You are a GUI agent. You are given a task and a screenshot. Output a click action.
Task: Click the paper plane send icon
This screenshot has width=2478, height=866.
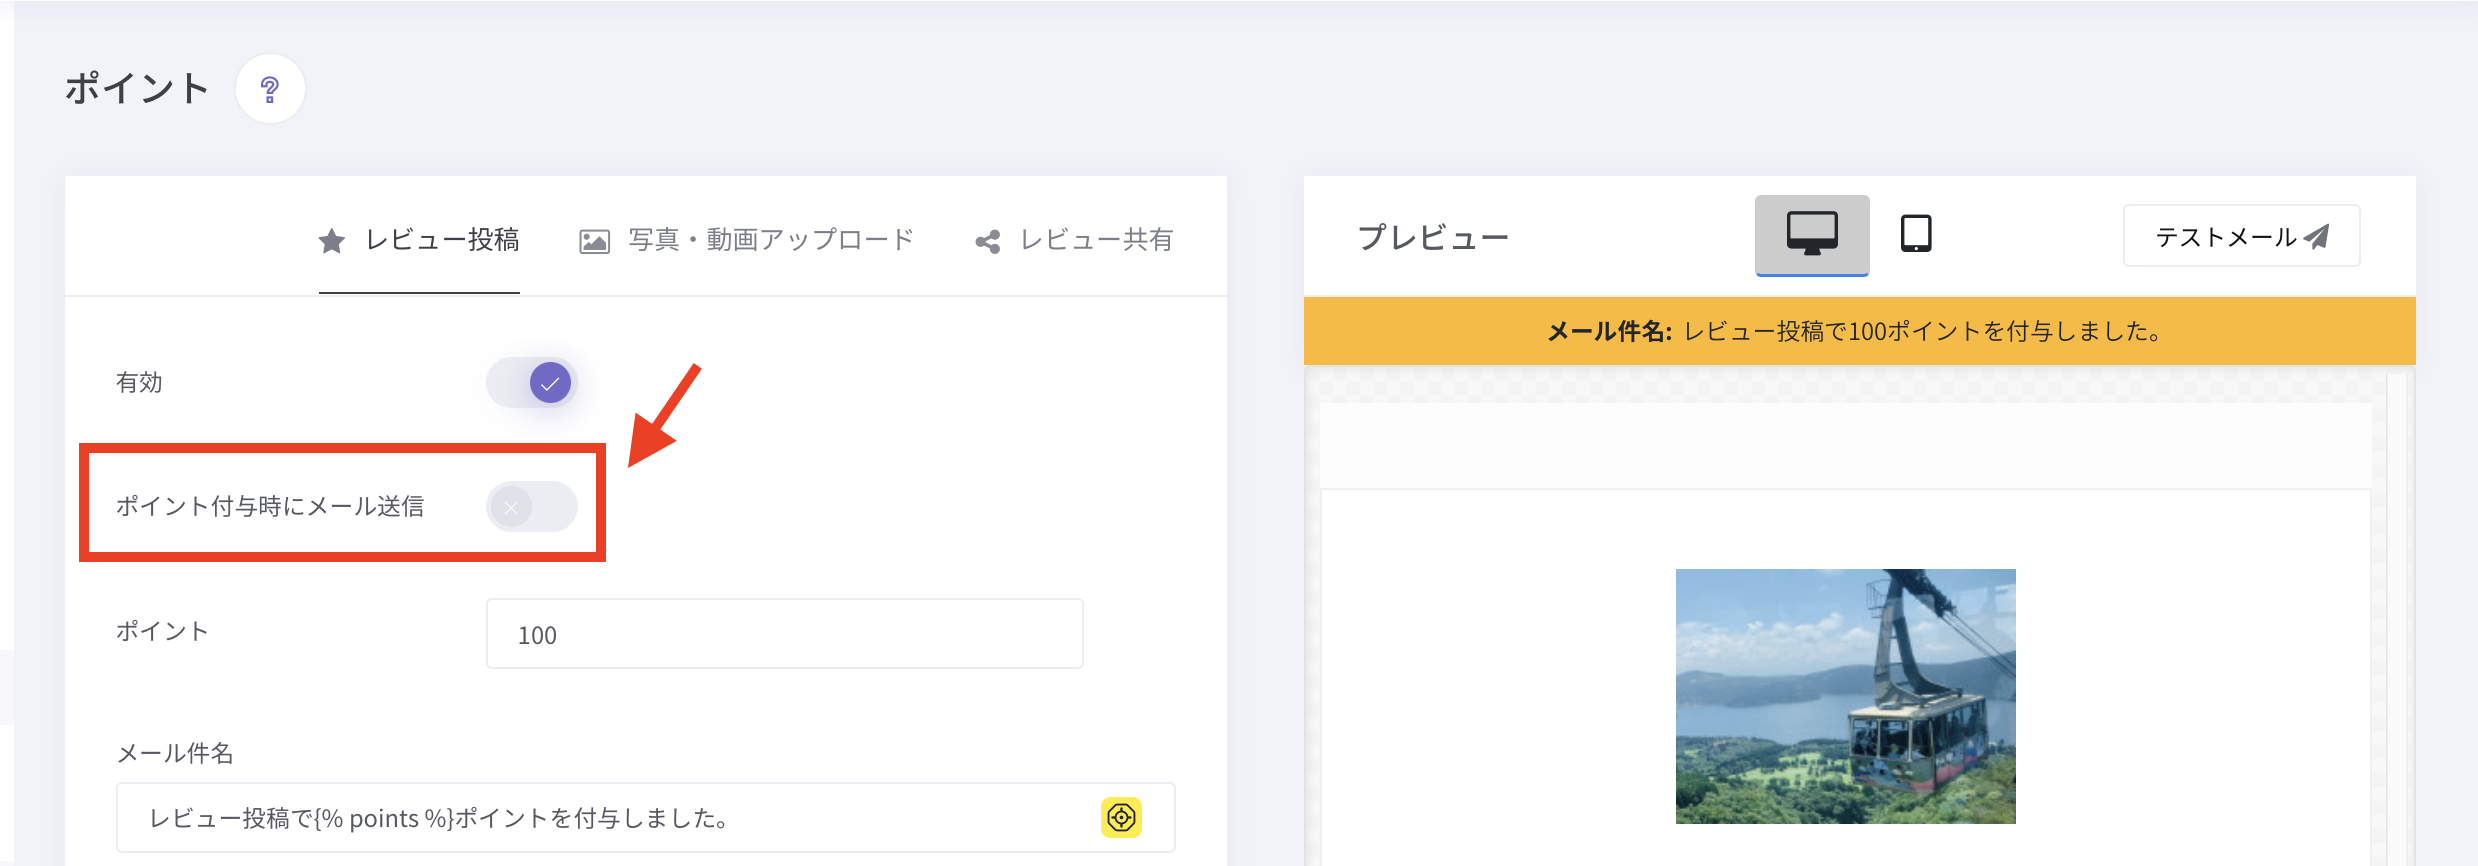[2317, 237]
